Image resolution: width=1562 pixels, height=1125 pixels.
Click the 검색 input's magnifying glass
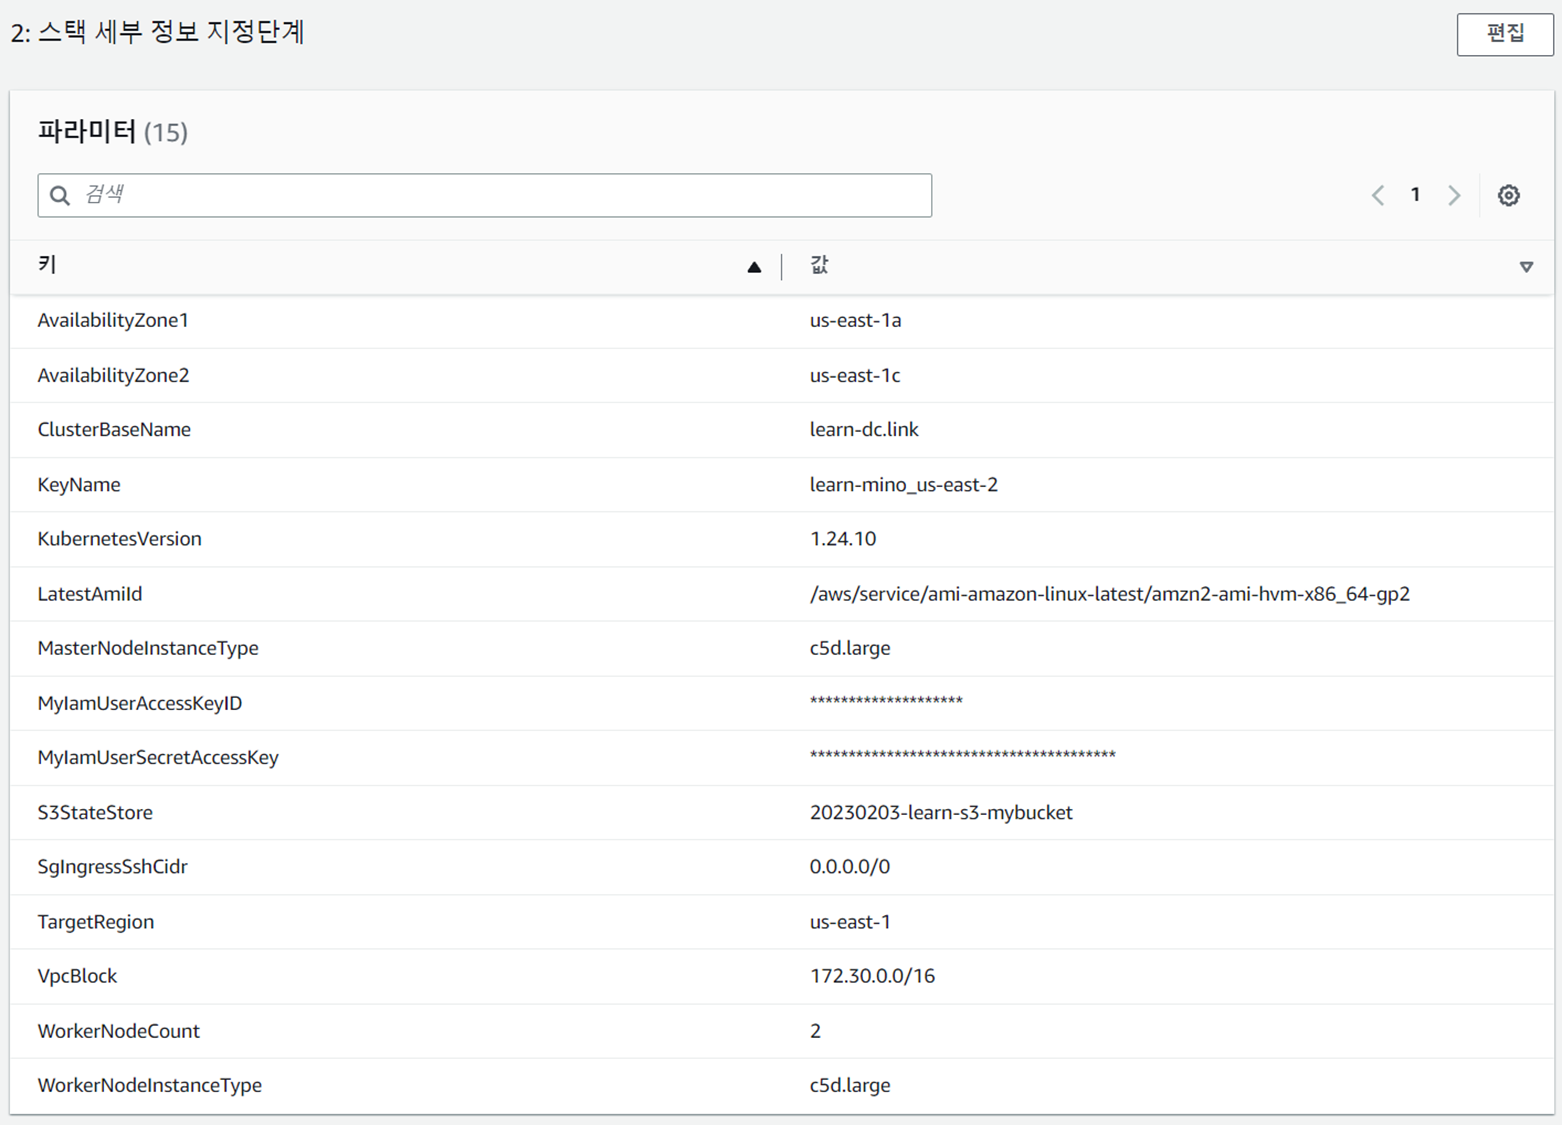pos(60,195)
